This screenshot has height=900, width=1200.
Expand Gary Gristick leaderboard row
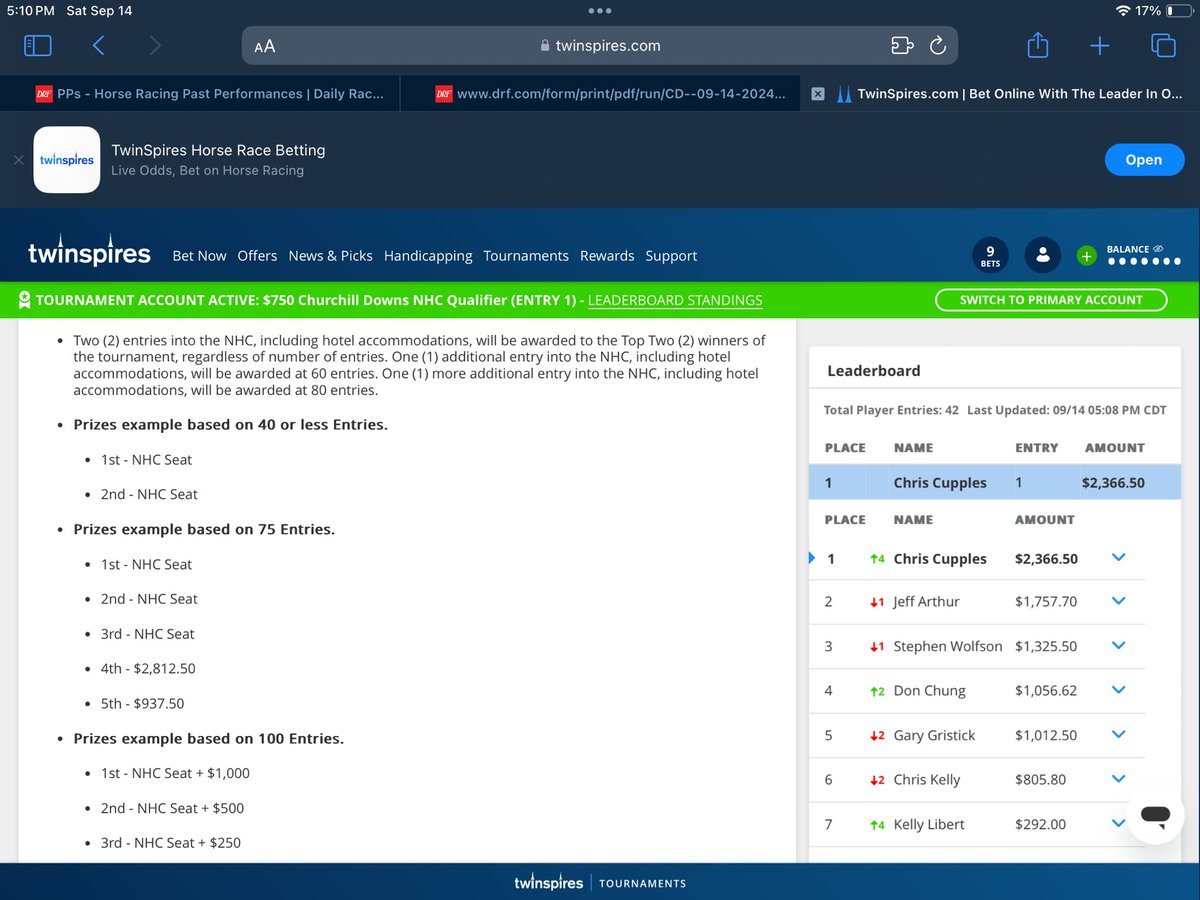coord(1119,735)
